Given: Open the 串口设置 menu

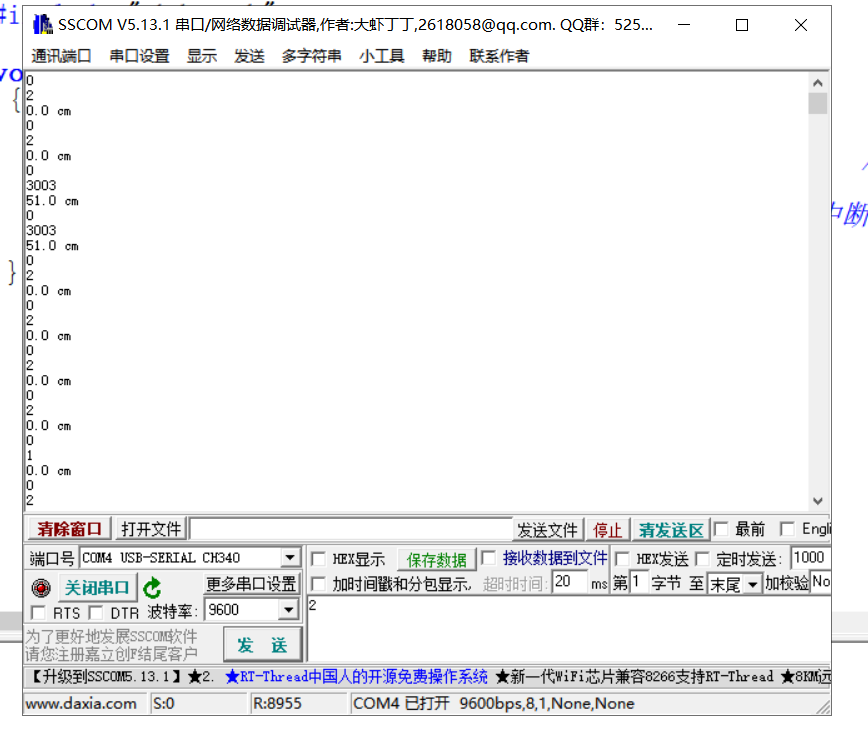Looking at the screenshot, I should click(139, 56).
